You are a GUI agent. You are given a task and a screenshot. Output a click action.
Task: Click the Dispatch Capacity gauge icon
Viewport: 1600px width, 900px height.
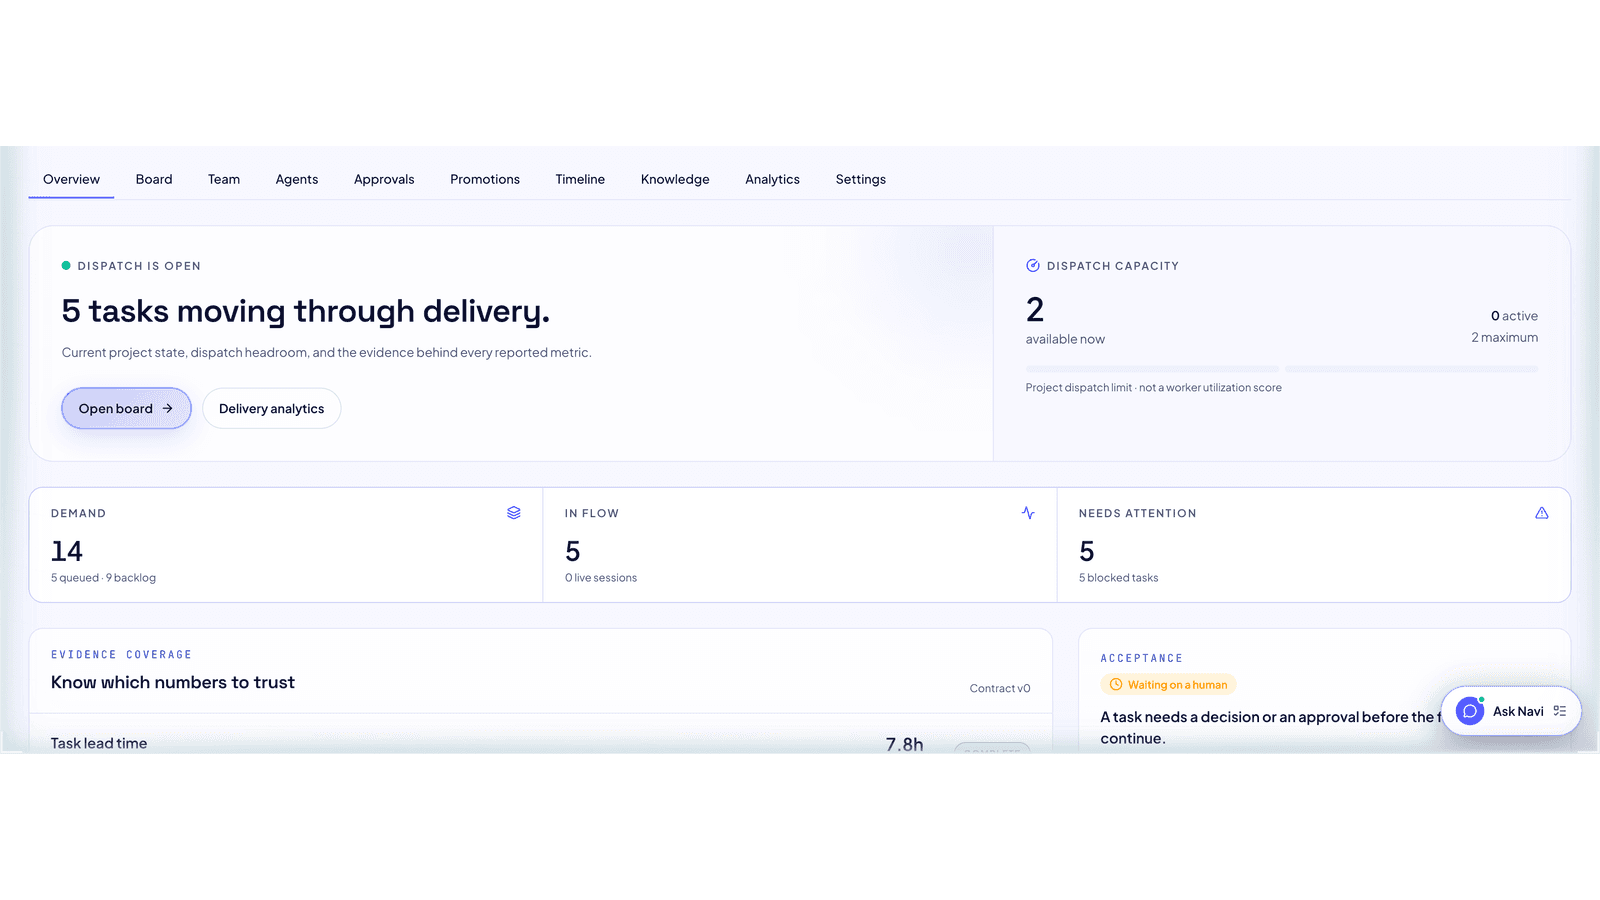(x=1033, y=266)
